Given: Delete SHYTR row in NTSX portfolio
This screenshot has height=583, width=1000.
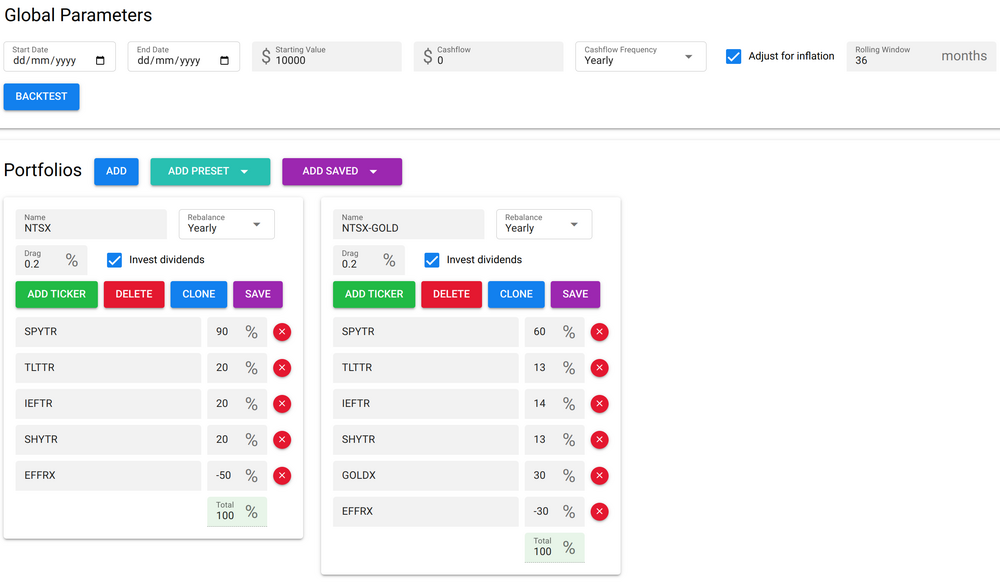Looking at the screenshot, I should [x=282, y=440].
